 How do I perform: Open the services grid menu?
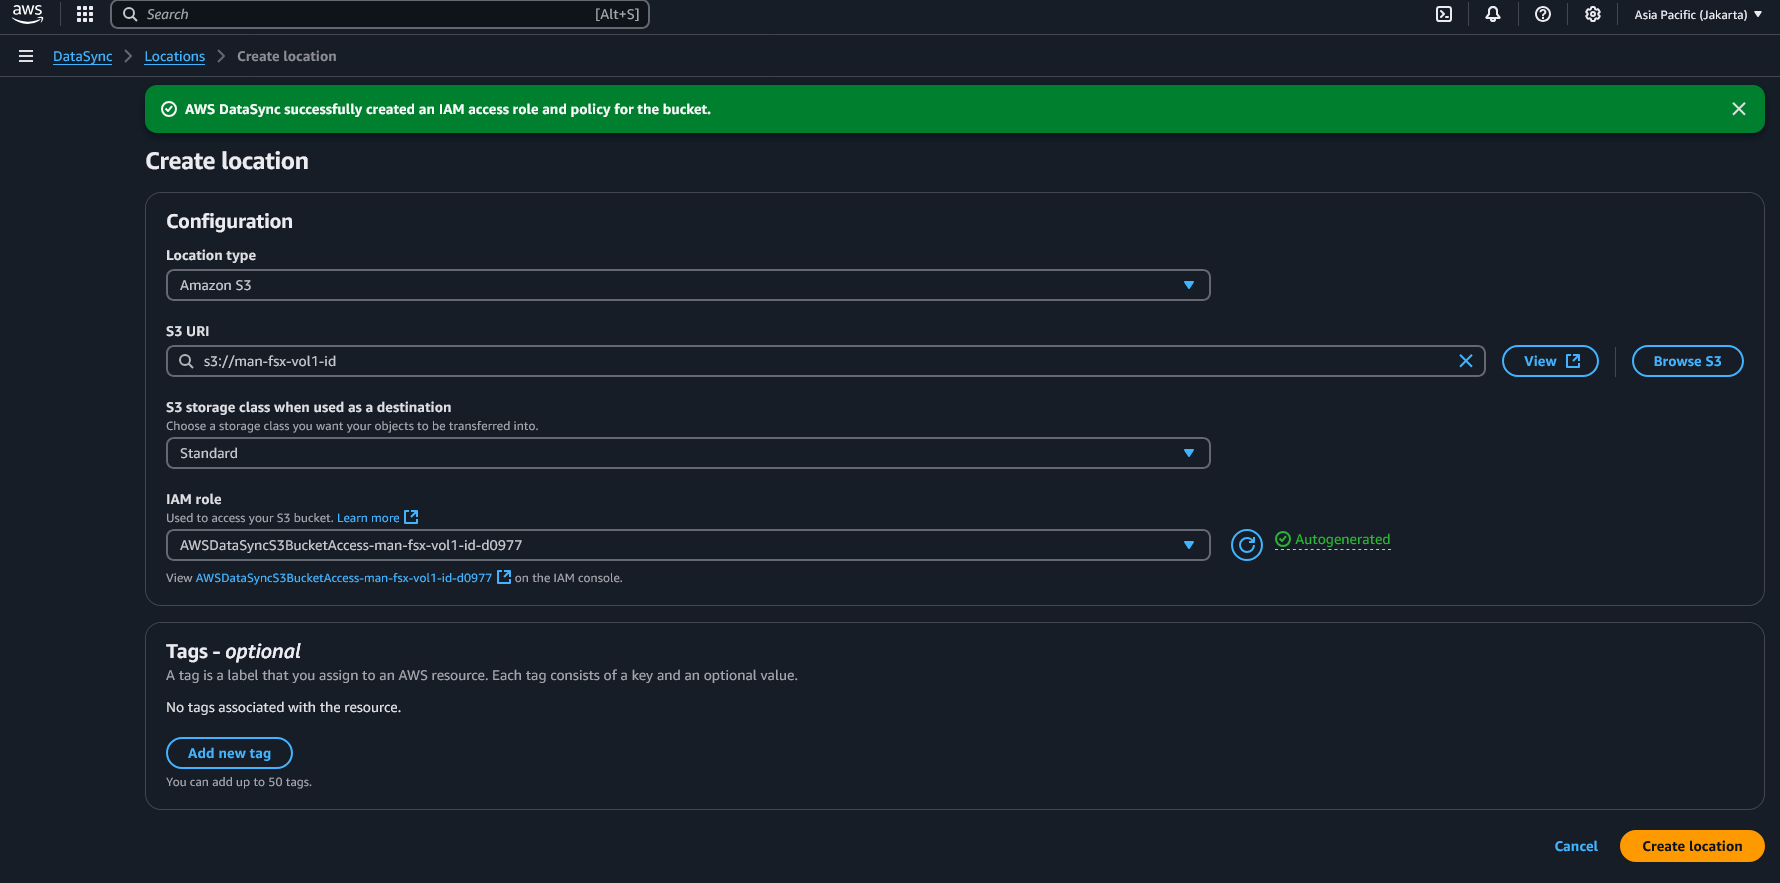tap(85, 14)
